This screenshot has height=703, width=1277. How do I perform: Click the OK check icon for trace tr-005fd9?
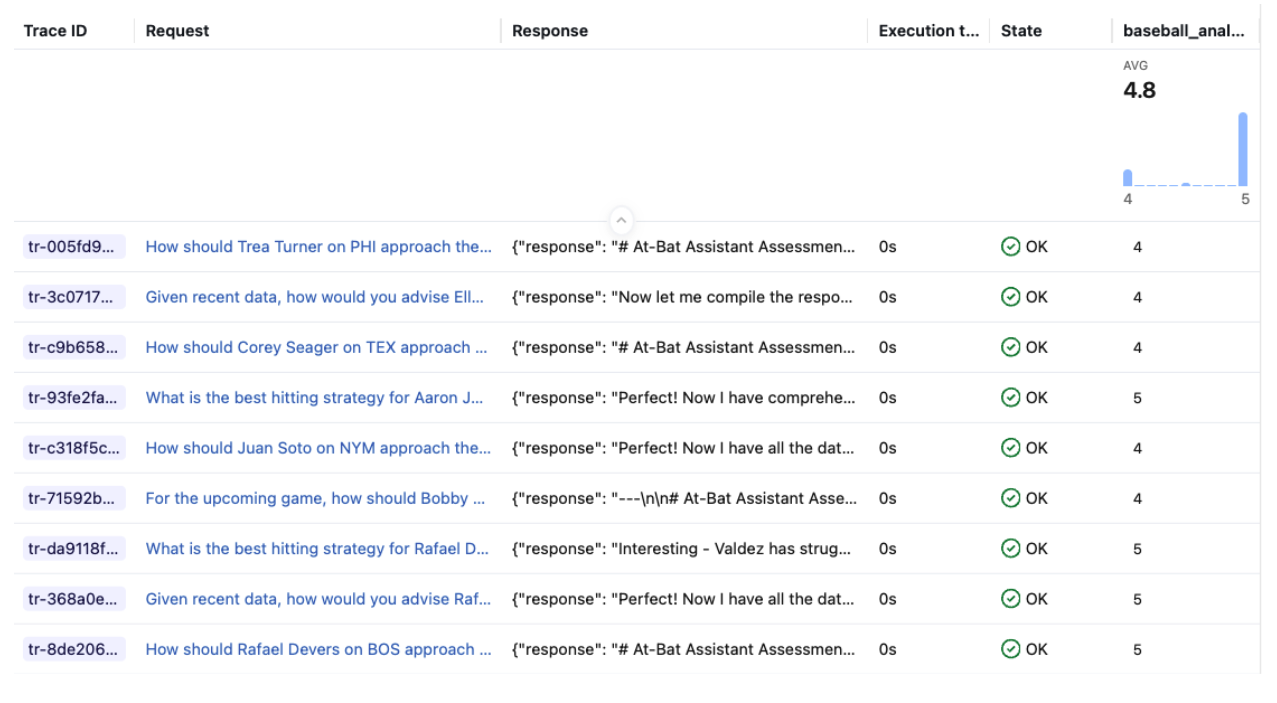pos(1010,247)
